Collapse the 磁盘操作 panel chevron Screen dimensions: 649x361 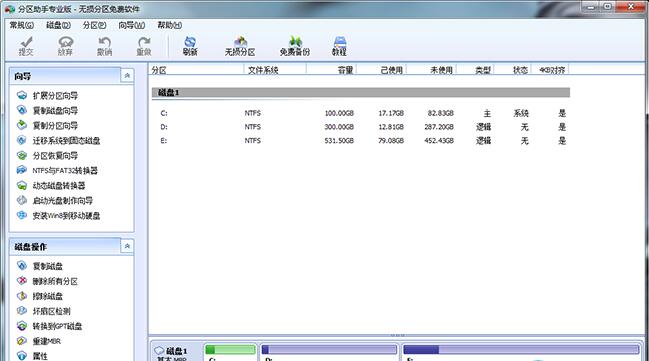(x=127, y=246)
